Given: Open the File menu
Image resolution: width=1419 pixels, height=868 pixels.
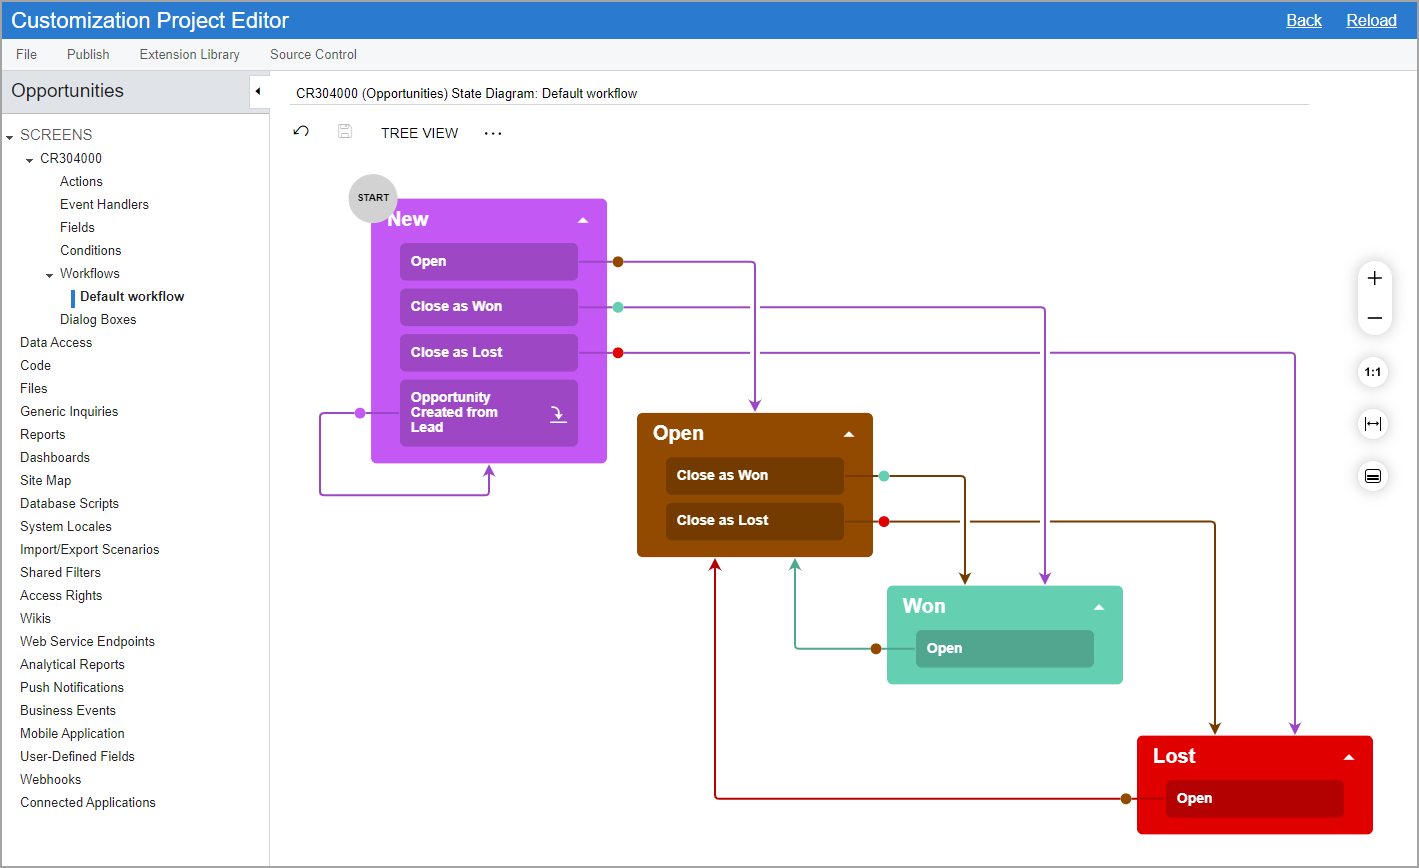Looking at the screenshot, I should (27, 55).
